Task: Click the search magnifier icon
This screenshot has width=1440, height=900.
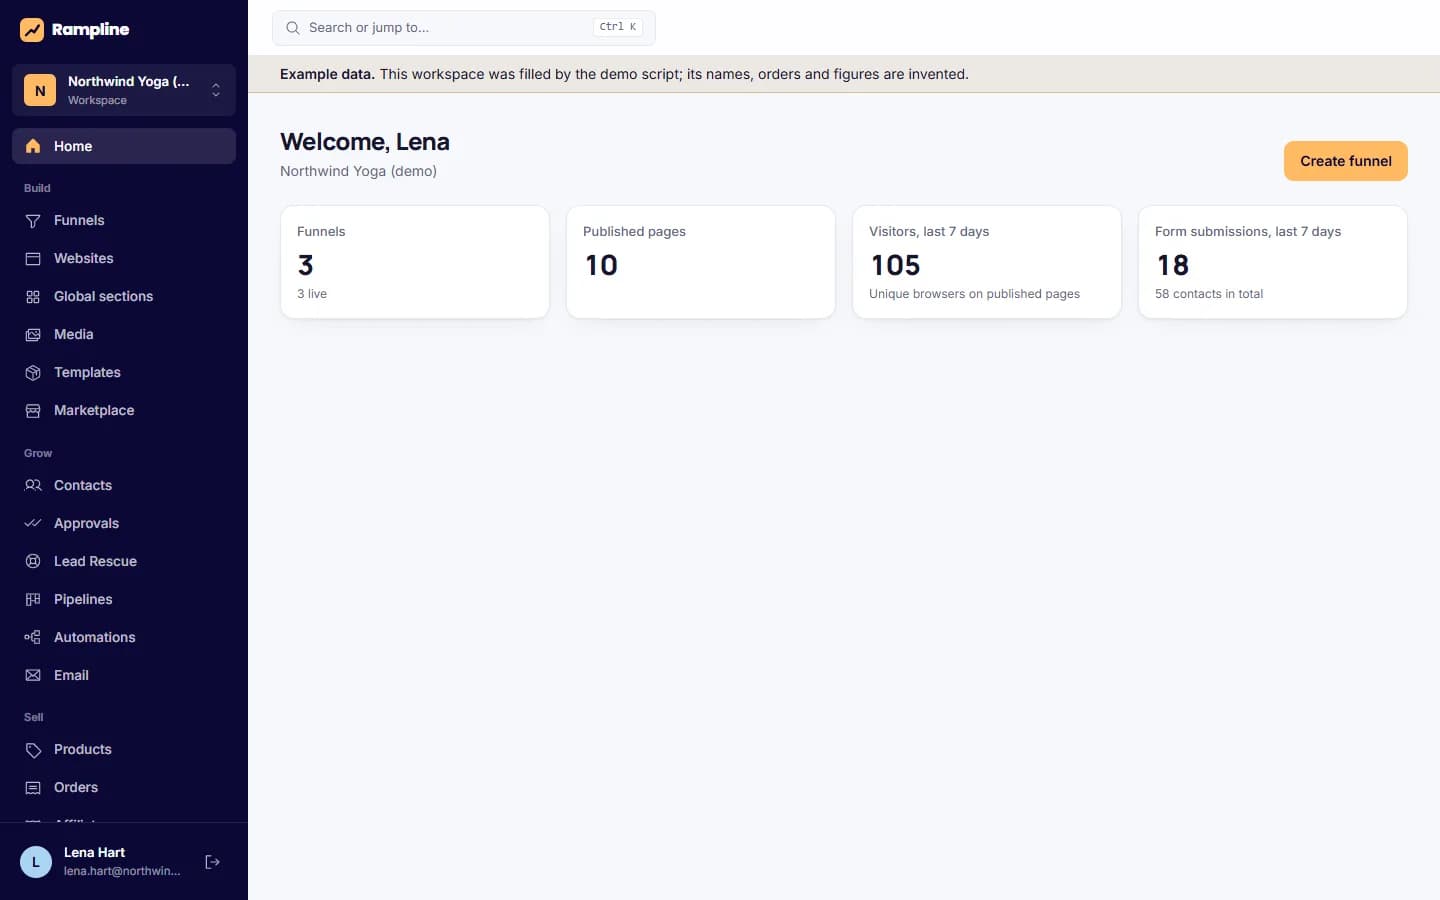Action: [293, 28]
